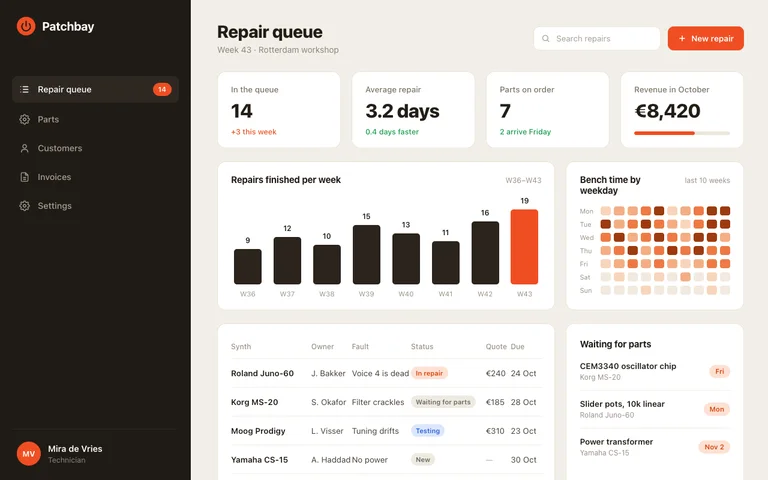Click the New repair button
768x480 pixels.
pos(705,38)
